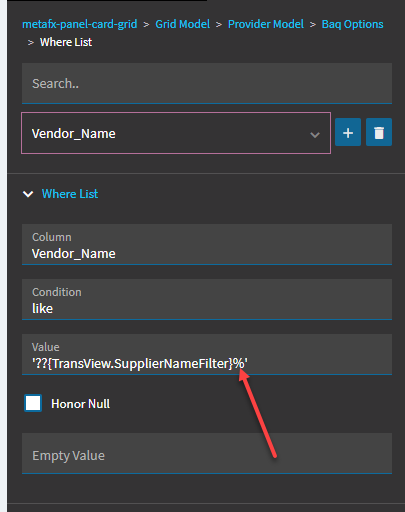Navigate to Grid Model breadcrumb
This screenshot has height=512, width=405.
point(183,24)
